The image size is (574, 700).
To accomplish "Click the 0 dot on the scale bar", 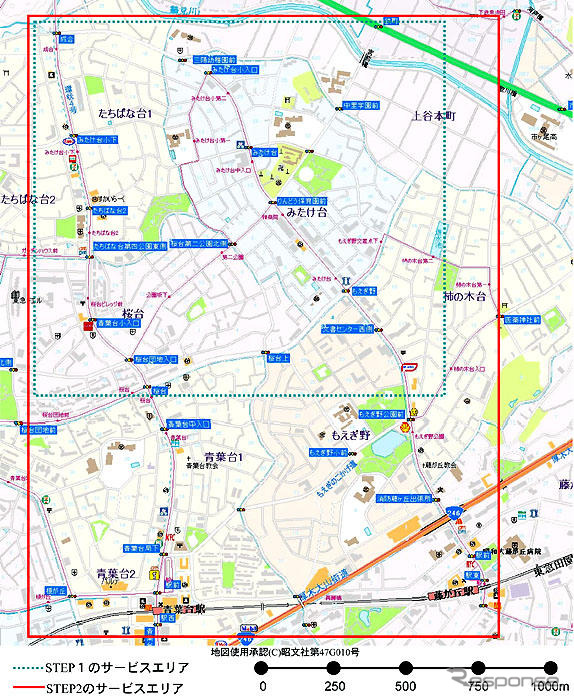I will pos(262,668).
